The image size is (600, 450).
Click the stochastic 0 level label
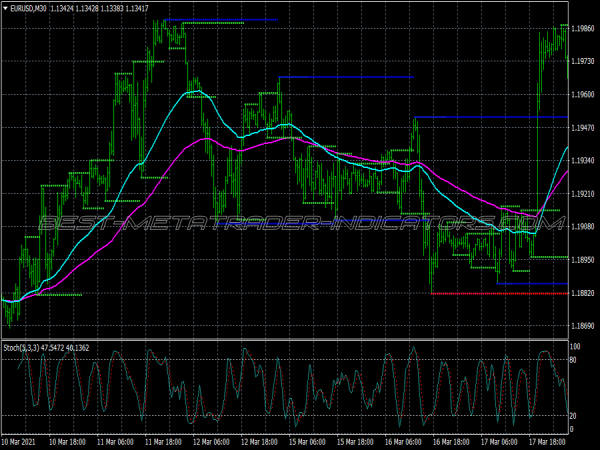tap(572, 429)
